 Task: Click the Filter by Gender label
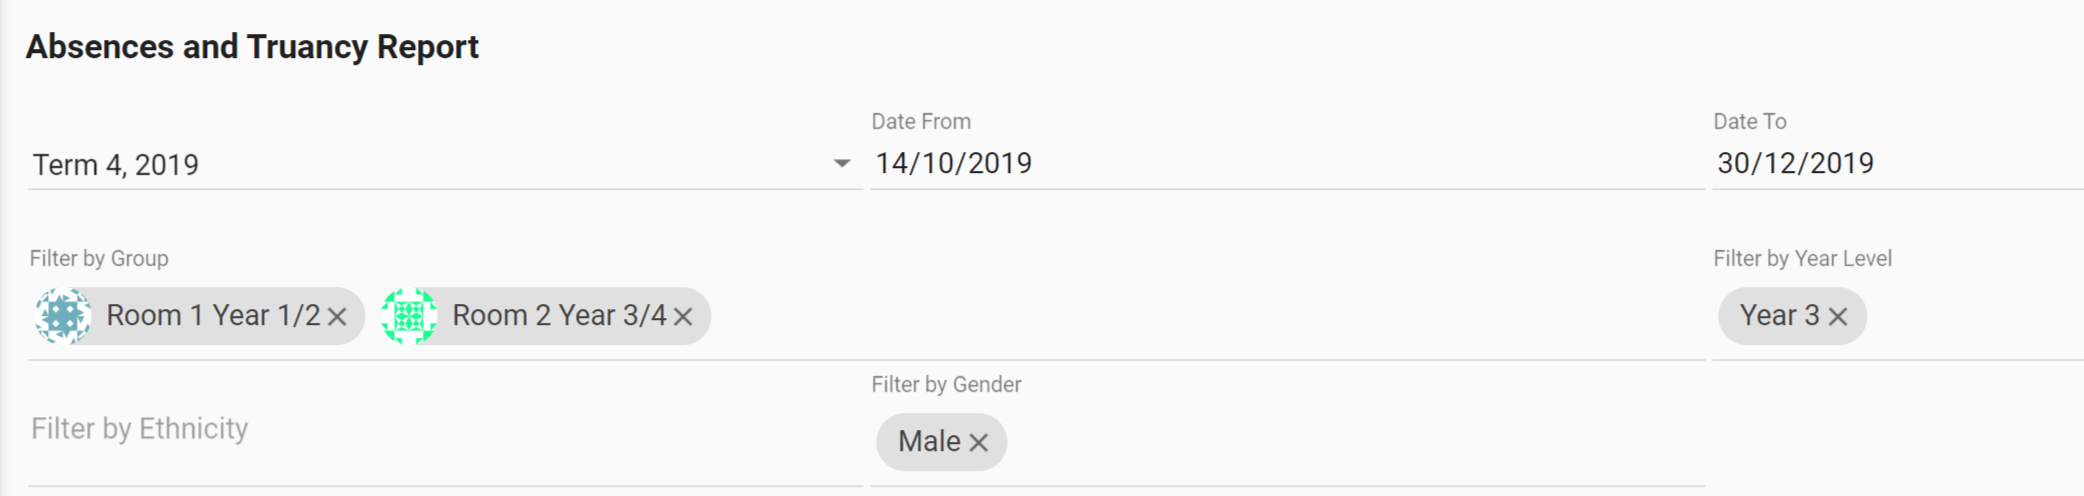point(946,385)
